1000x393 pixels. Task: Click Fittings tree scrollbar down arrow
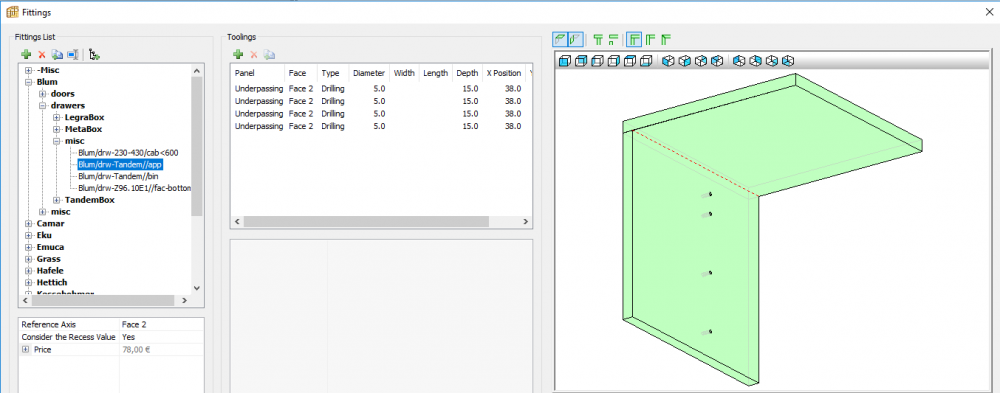click(x=196, y=288)
